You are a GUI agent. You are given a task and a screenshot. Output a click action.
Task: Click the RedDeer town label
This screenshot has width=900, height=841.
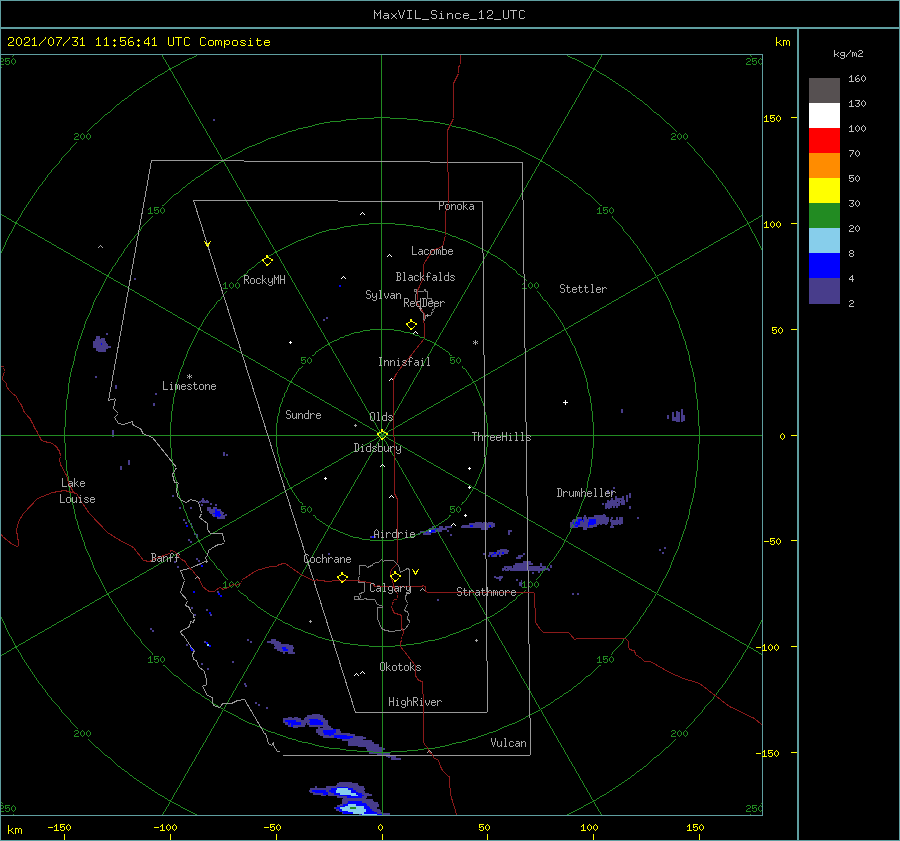[424, 303]
